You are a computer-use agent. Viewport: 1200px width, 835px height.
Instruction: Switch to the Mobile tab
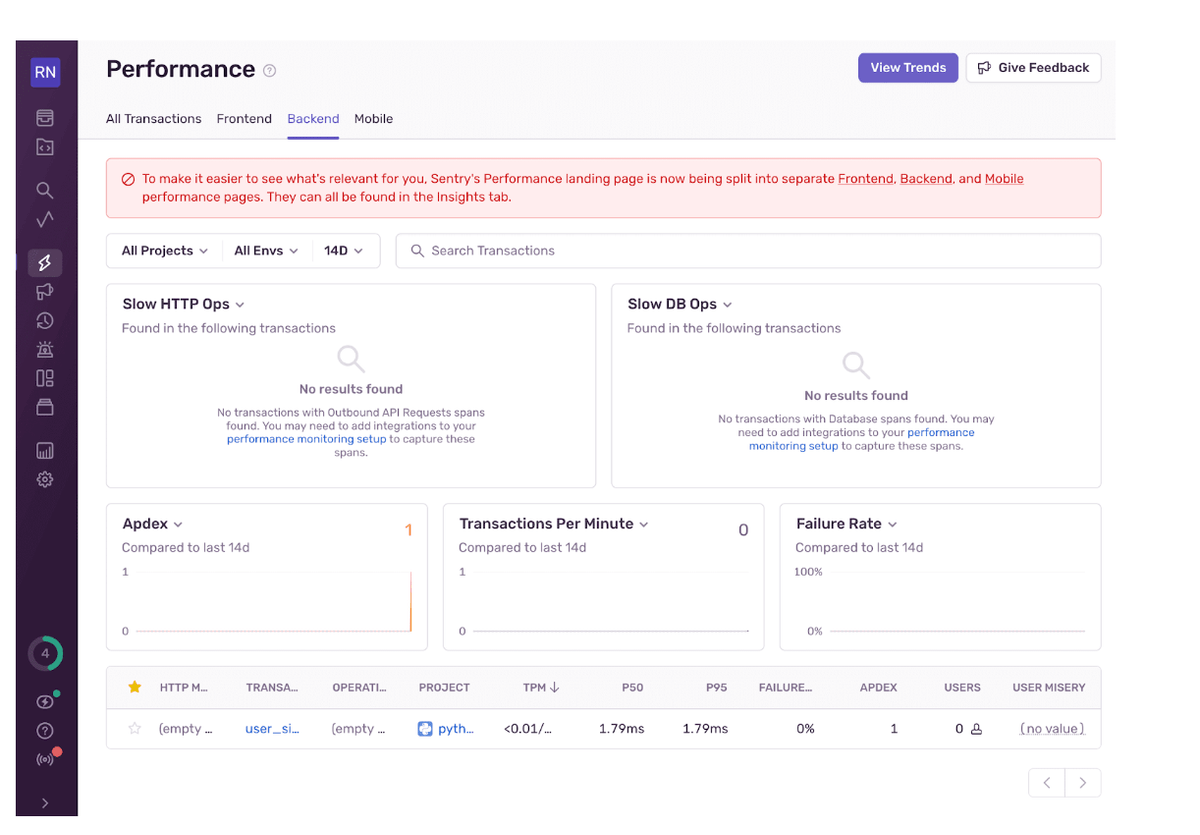374,118
